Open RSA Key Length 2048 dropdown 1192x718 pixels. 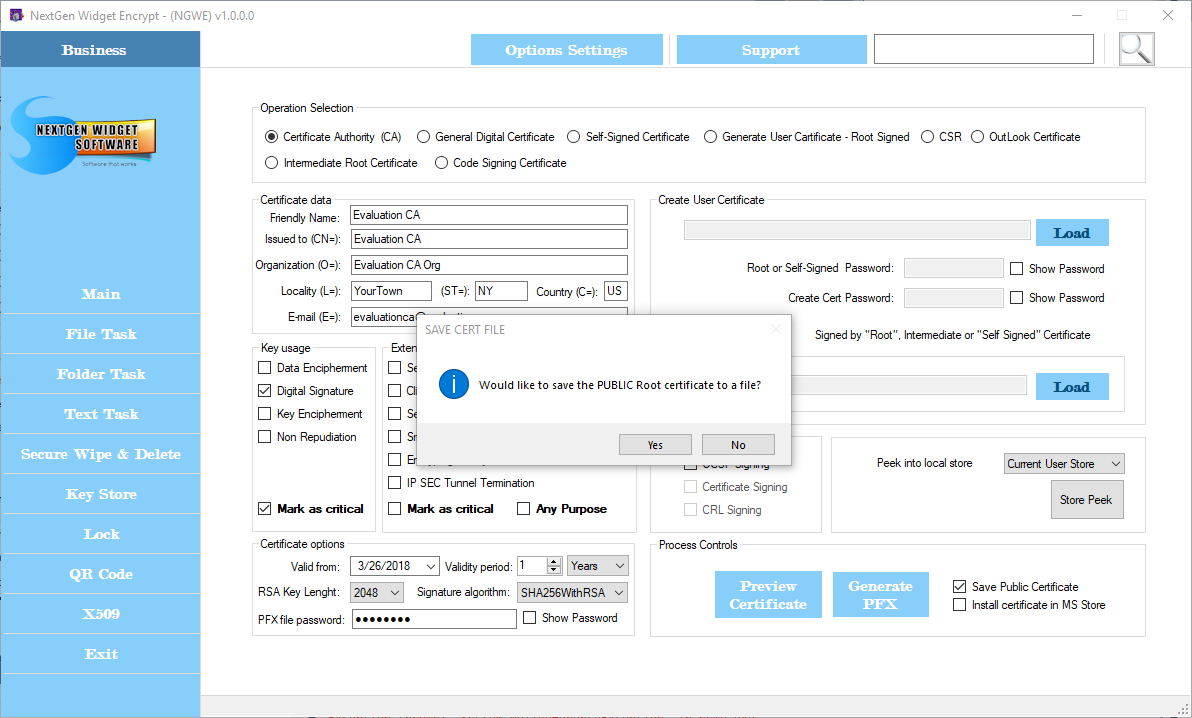tap(377, 593)
